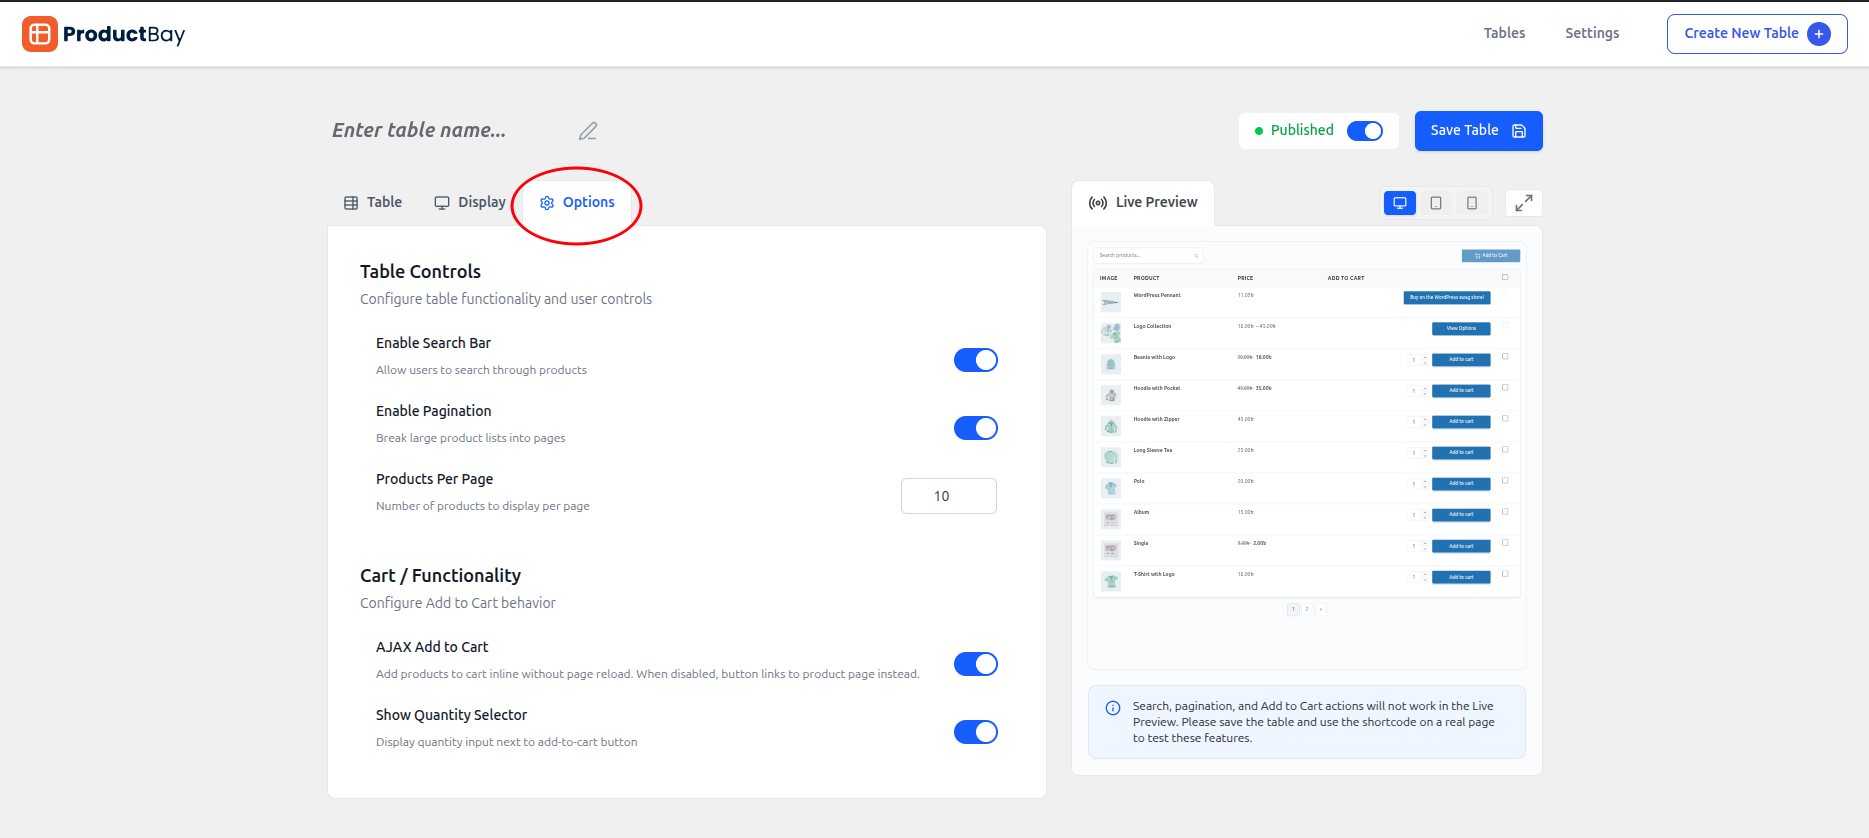Open Settings from the top navigation

(1592, 34)
